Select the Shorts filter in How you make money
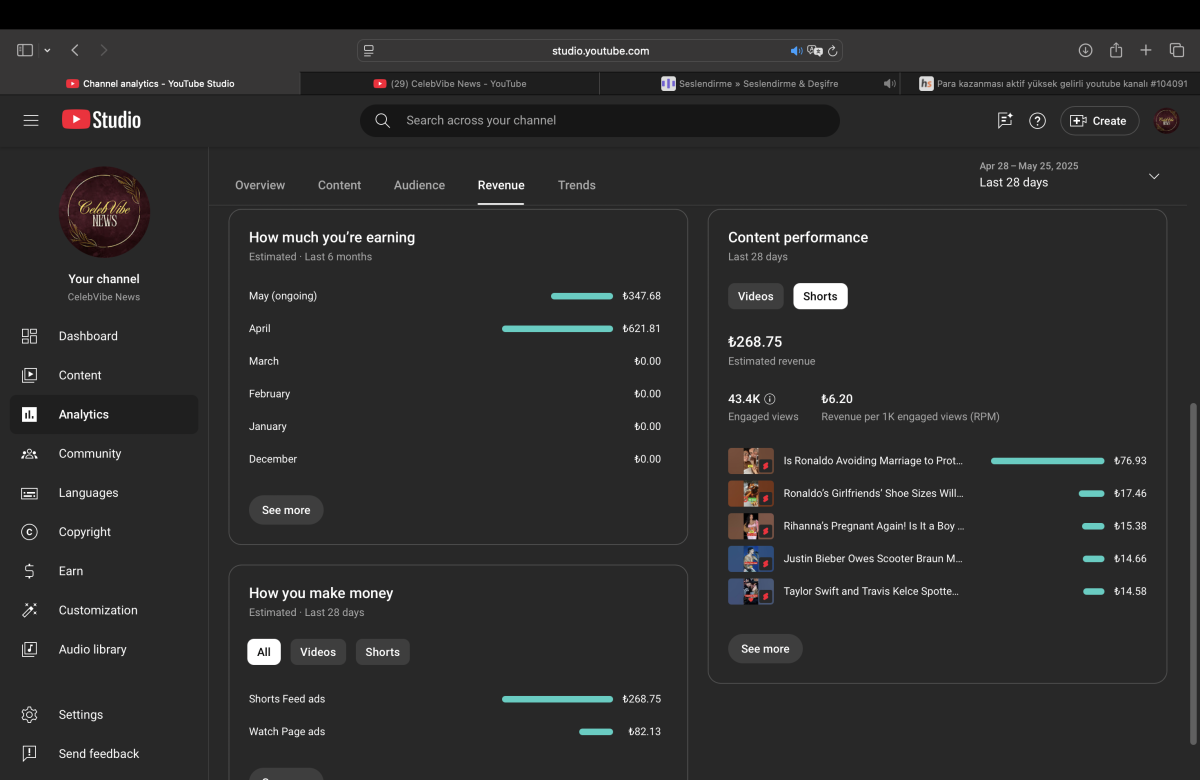 (x=382, y=652)
